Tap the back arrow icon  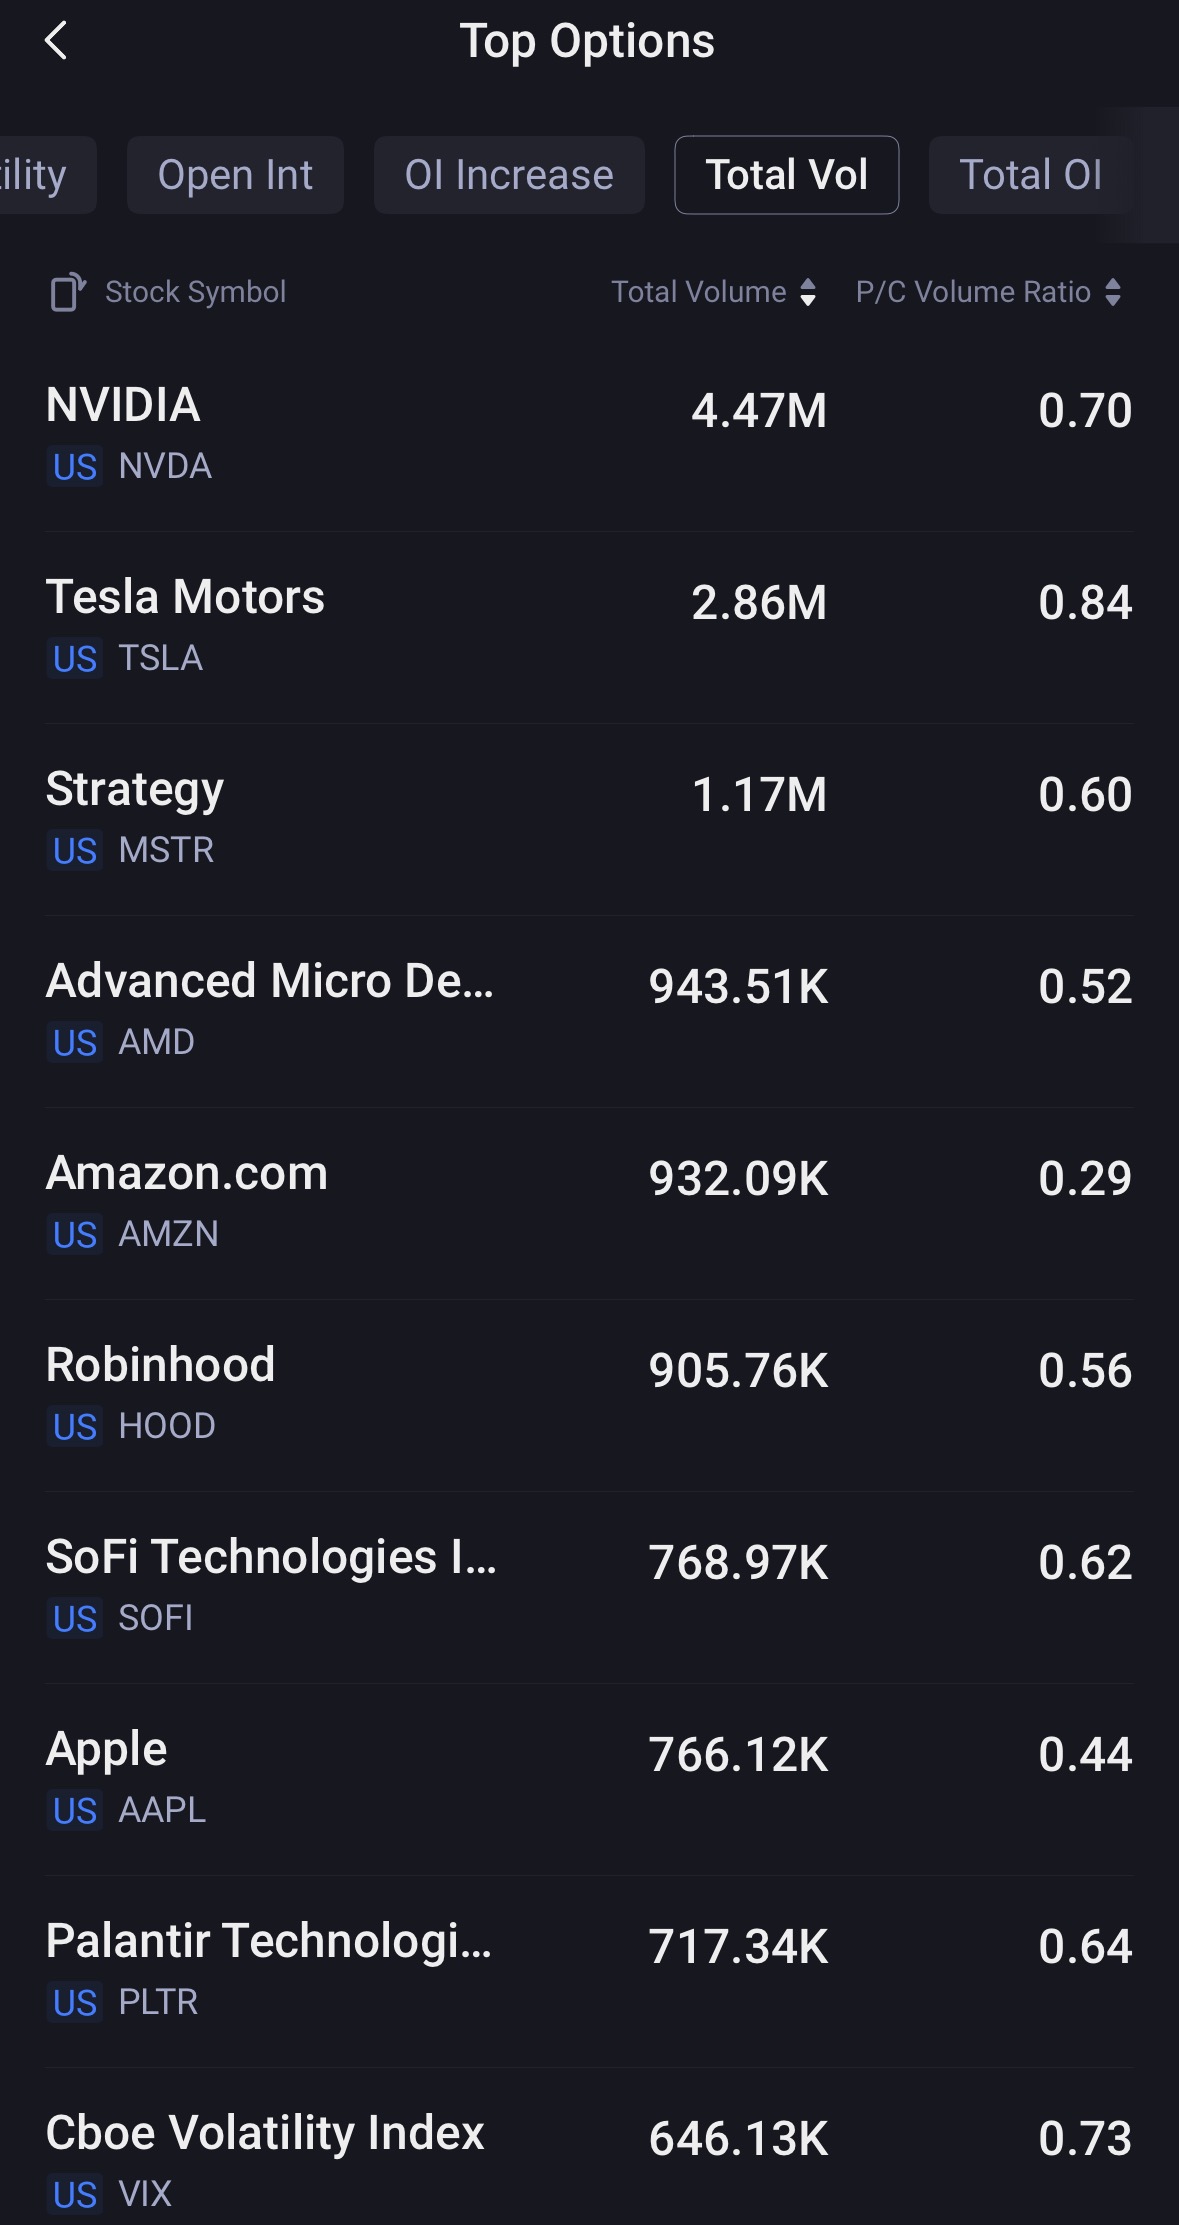[57, 41]
